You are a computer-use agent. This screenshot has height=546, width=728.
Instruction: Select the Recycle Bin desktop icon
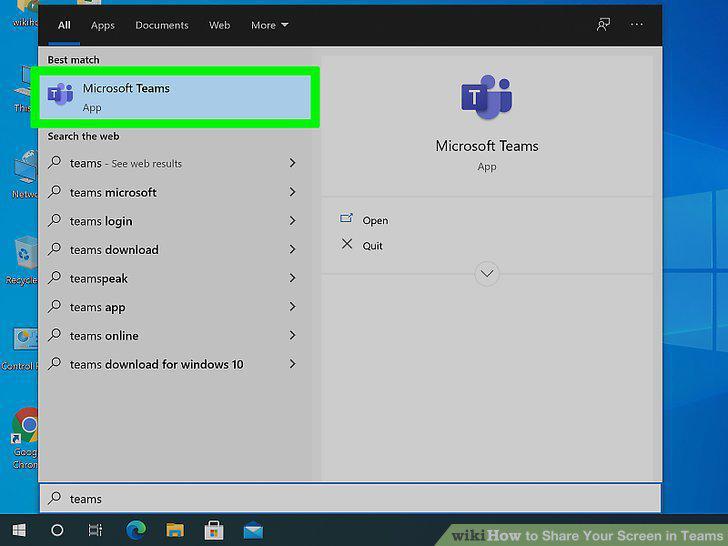pos(22,260)
